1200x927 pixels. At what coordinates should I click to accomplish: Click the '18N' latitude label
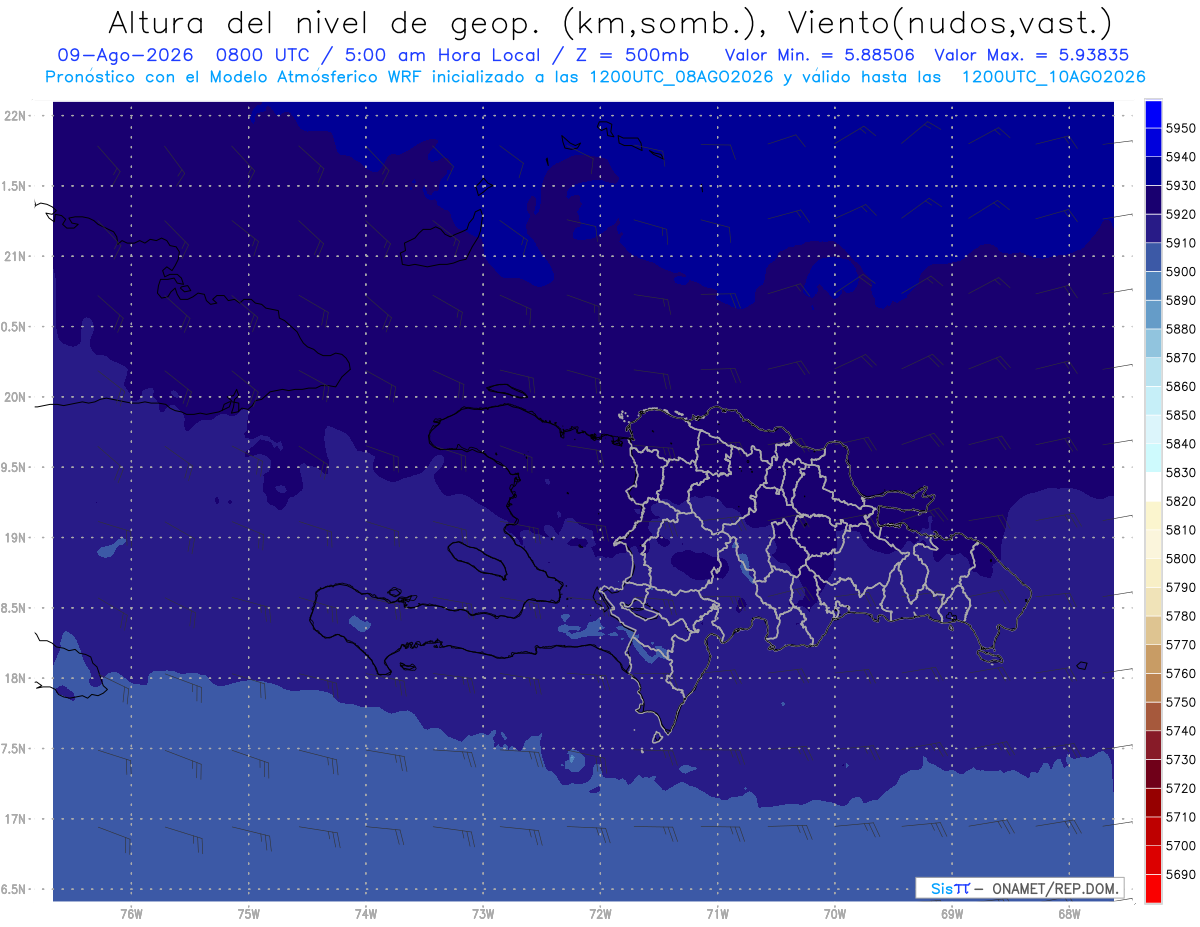point(15,678)
